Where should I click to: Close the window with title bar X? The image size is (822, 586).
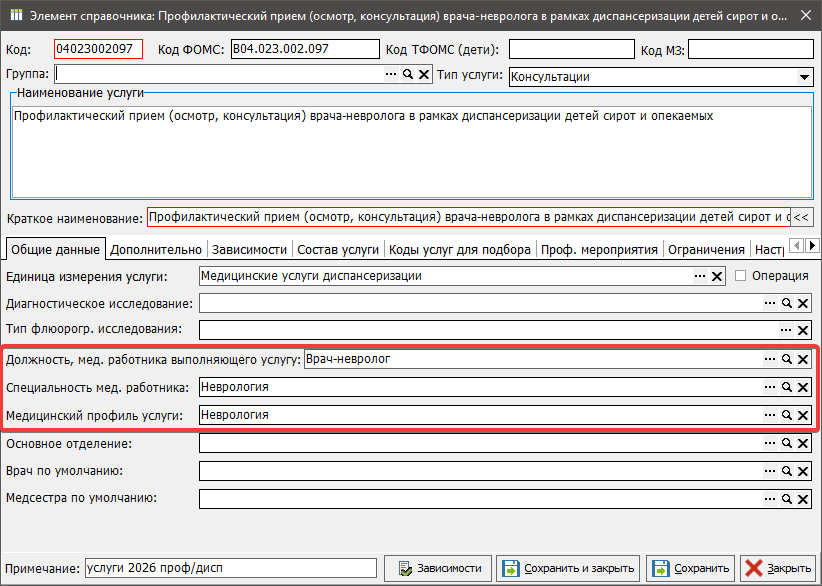(x=806, y=16)
